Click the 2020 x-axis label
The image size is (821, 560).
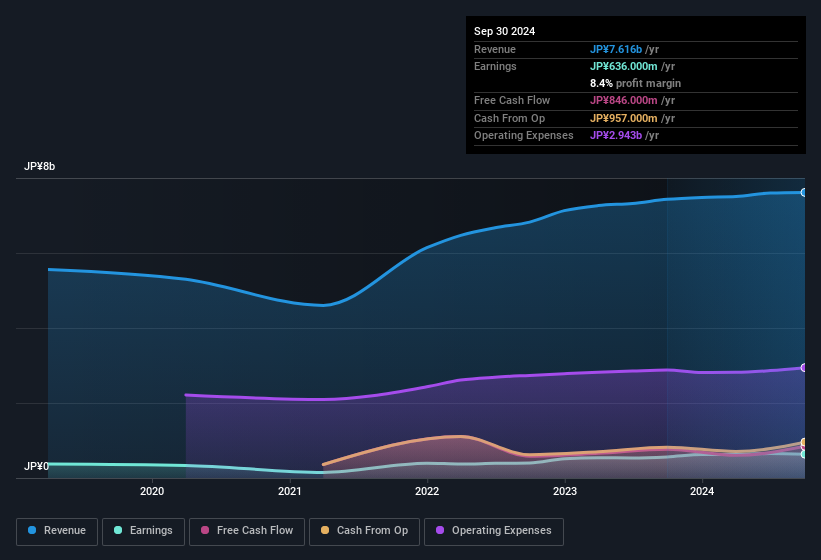click(x=152, y=491)
